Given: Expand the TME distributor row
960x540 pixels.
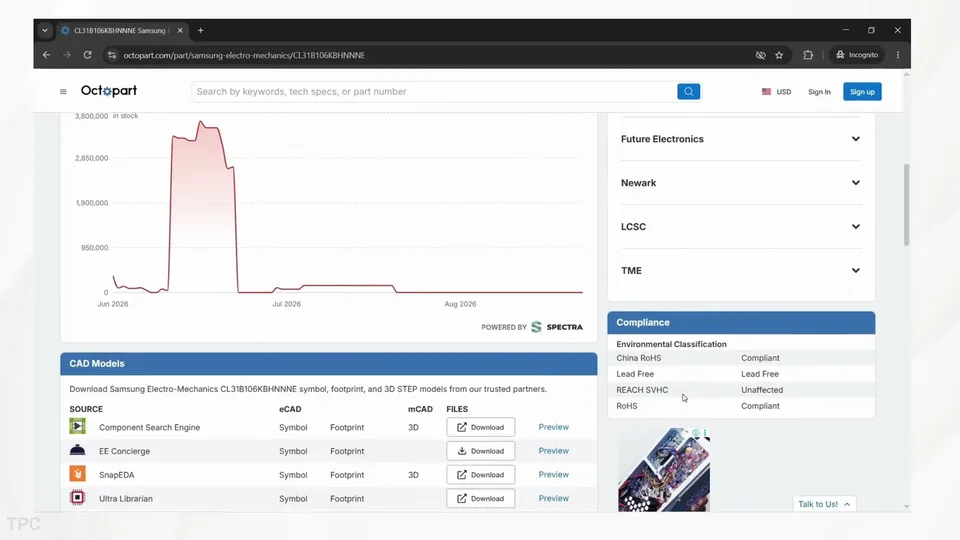Looking at the screenshot, I should 741,271.
